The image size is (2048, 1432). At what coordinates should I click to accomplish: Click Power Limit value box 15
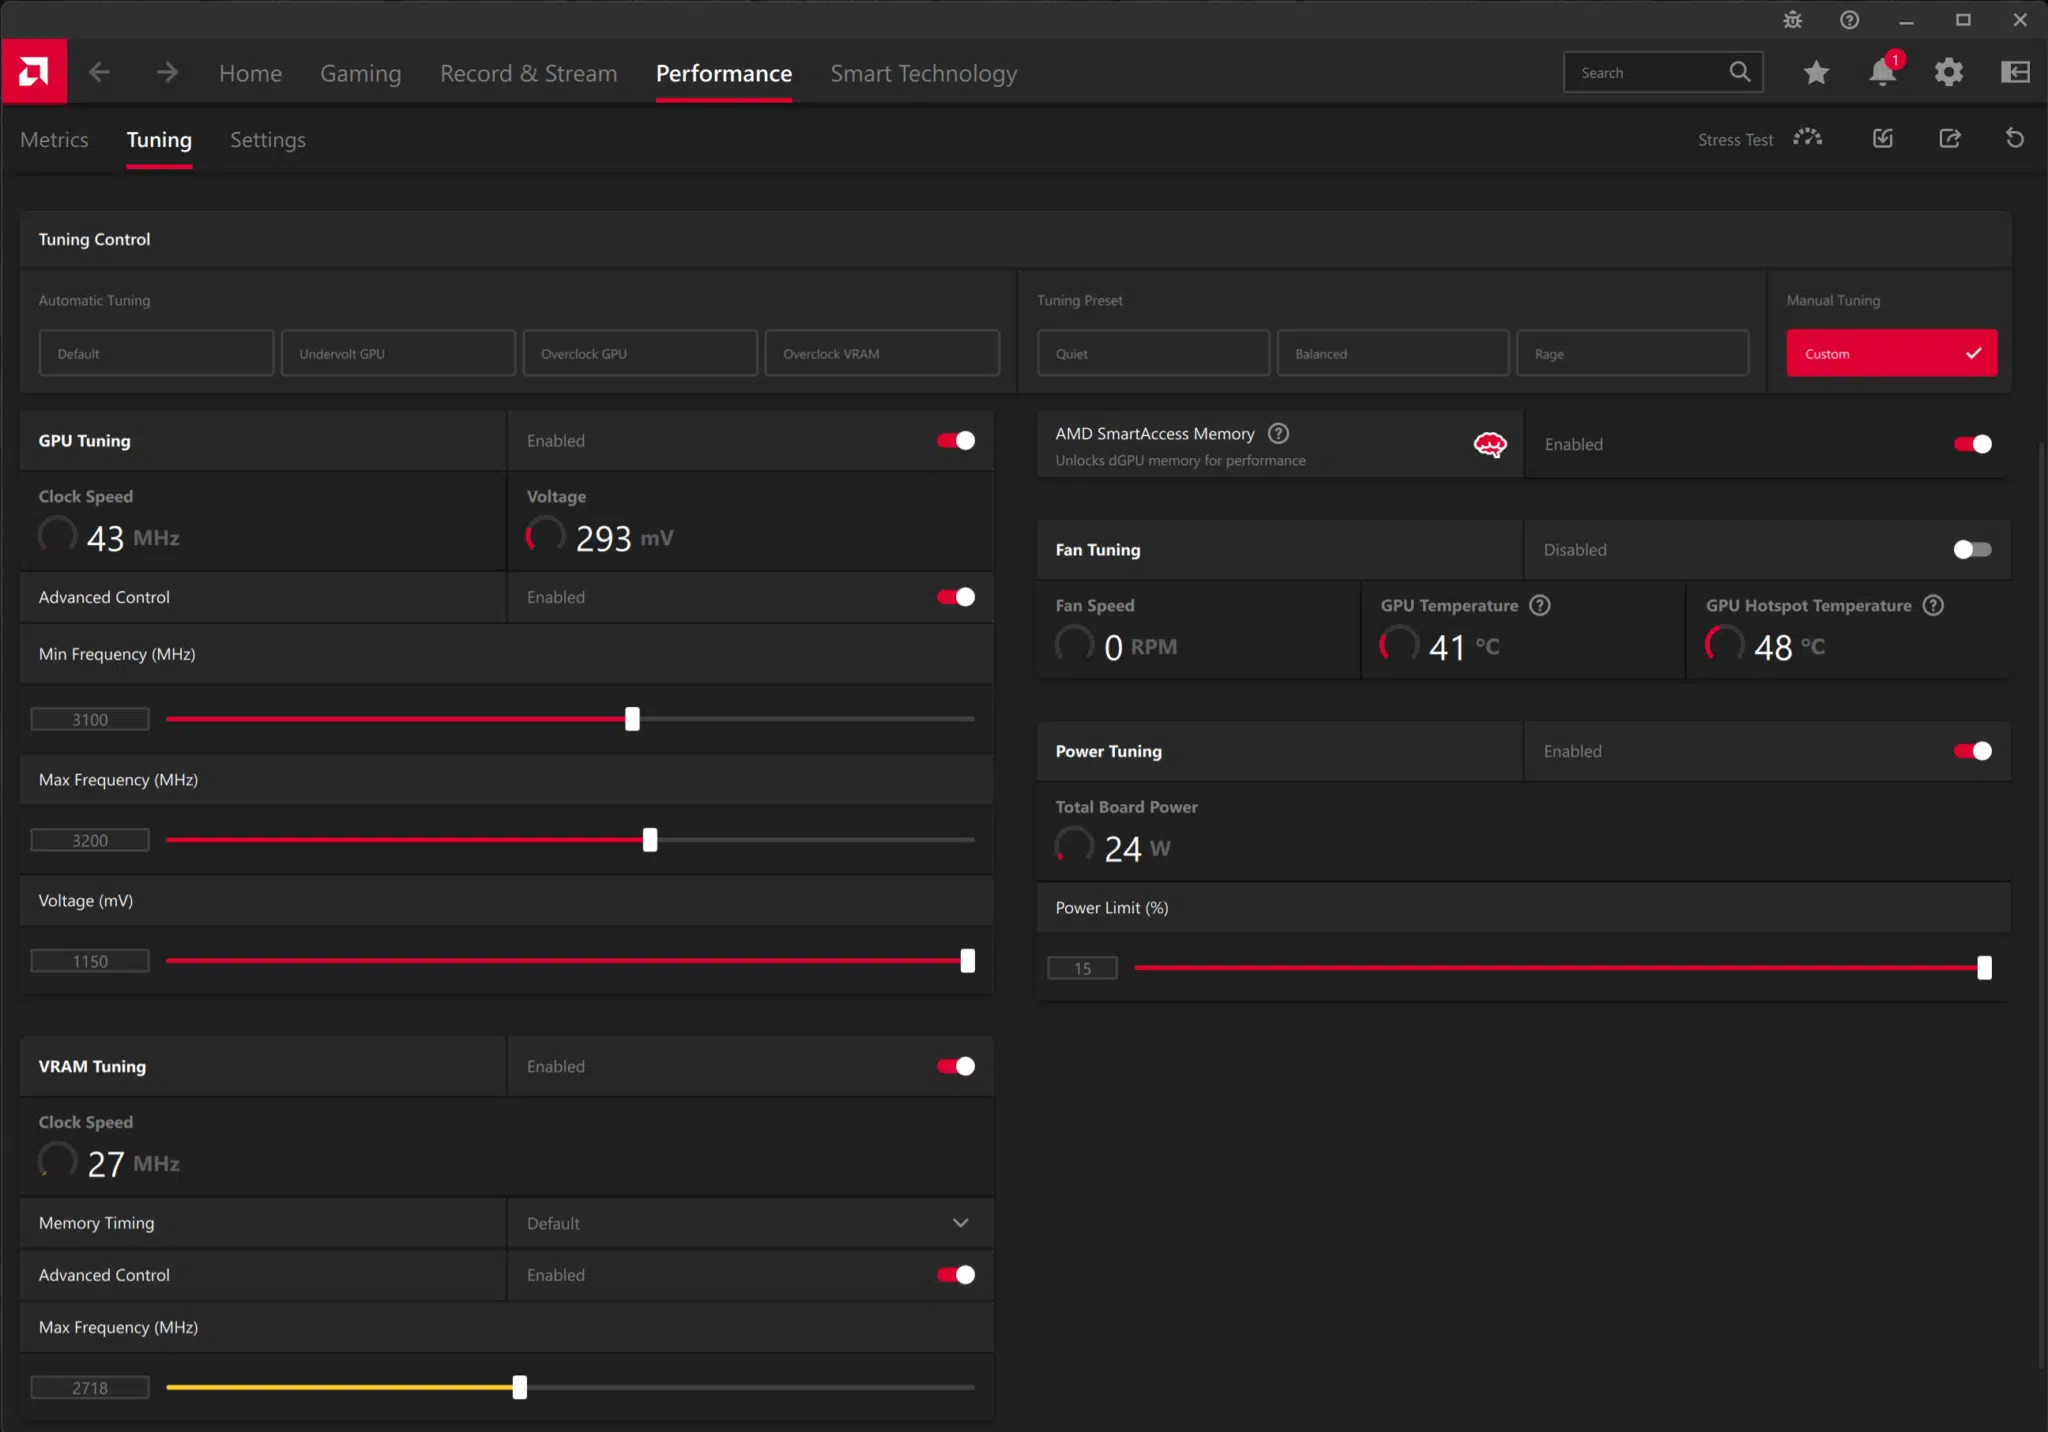(1082, 968)
